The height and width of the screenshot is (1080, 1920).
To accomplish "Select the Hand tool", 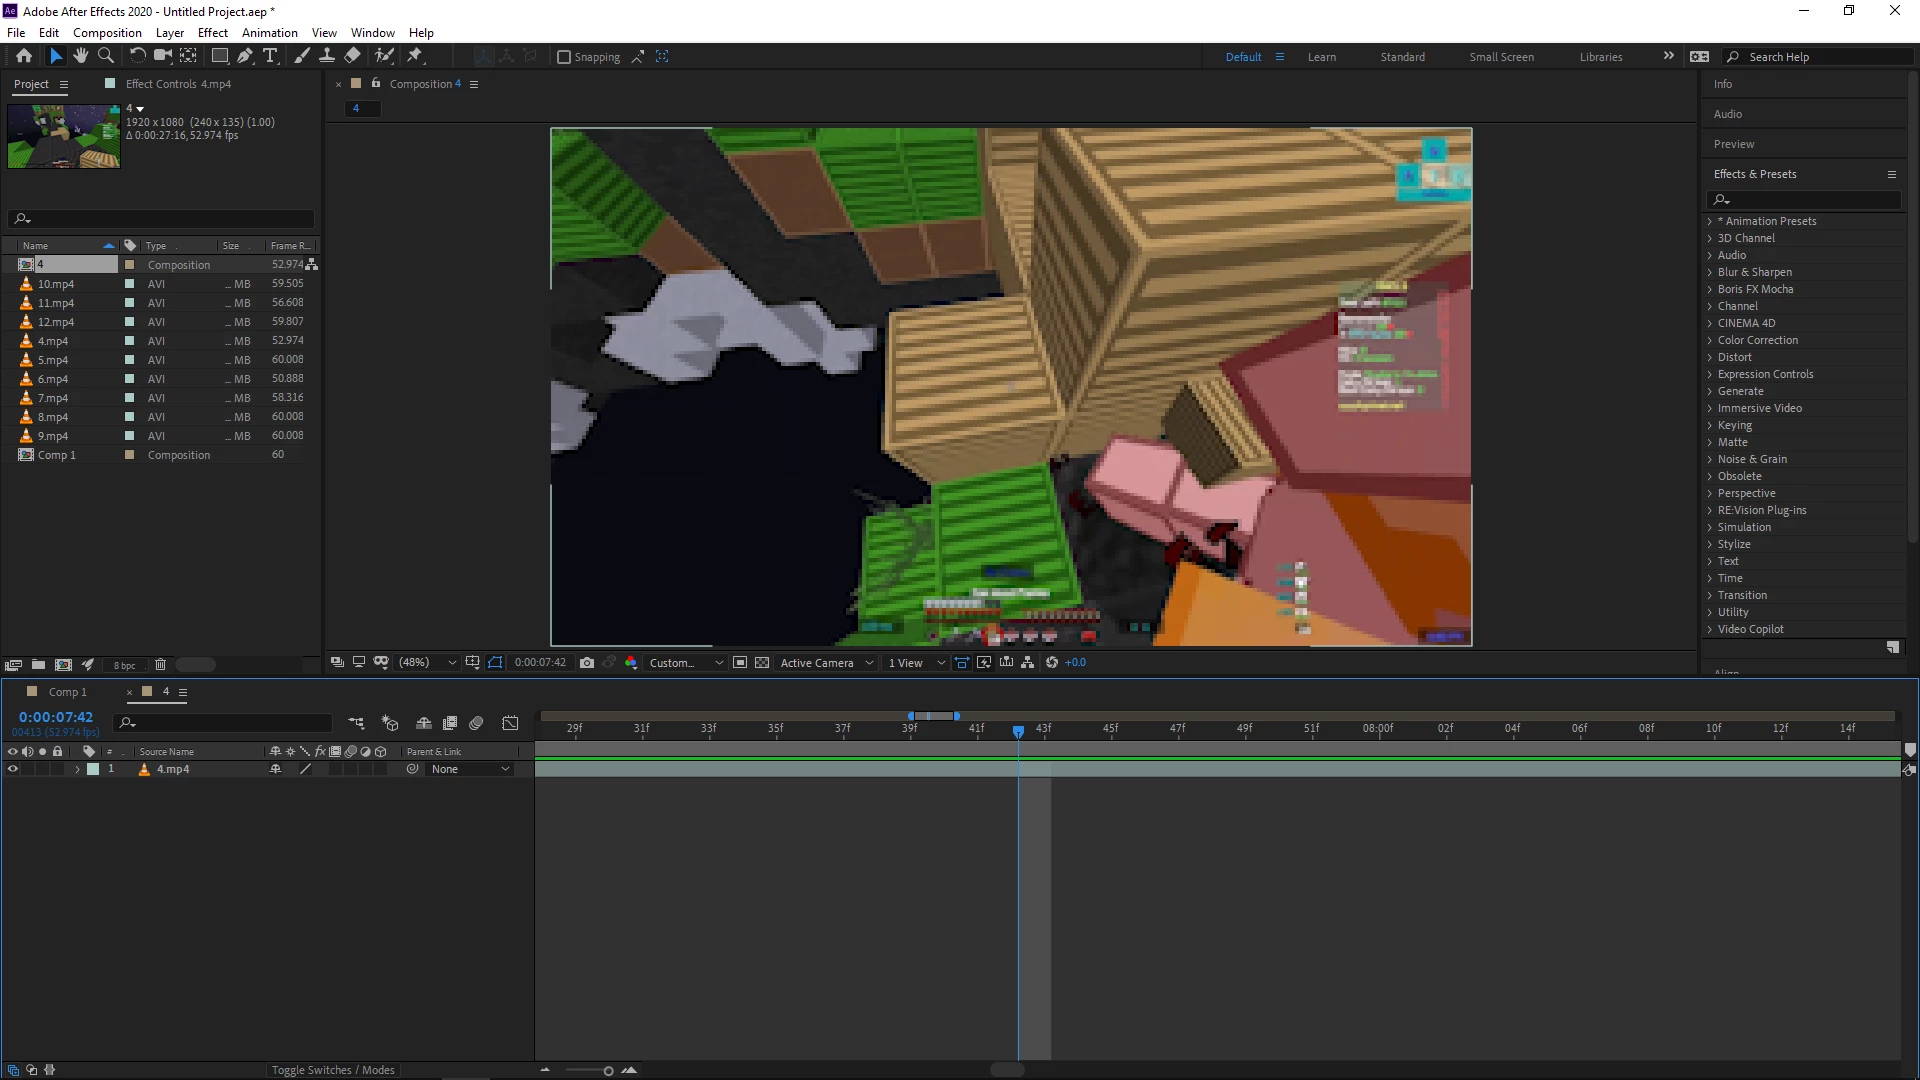I will click(80, 56).
